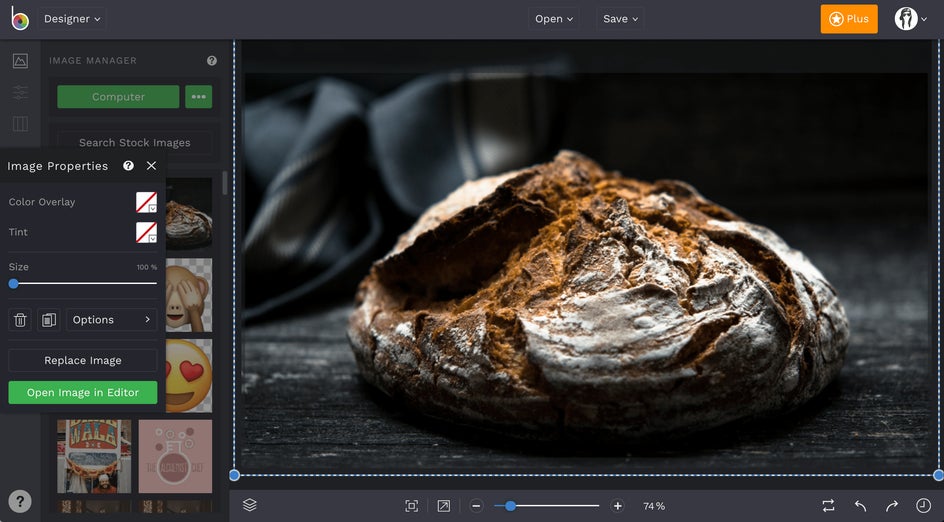Open the layers panel icon

(x=250, y=505)
